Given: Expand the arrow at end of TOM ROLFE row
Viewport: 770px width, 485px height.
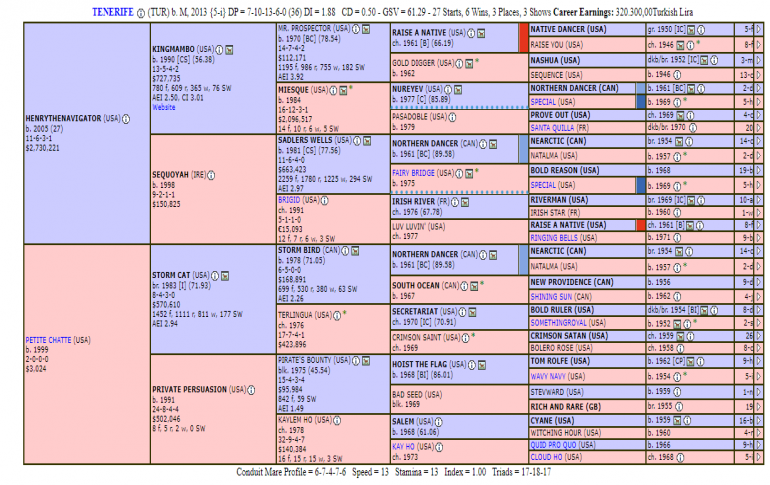Looking at the screenshot, I should [763, 361].
